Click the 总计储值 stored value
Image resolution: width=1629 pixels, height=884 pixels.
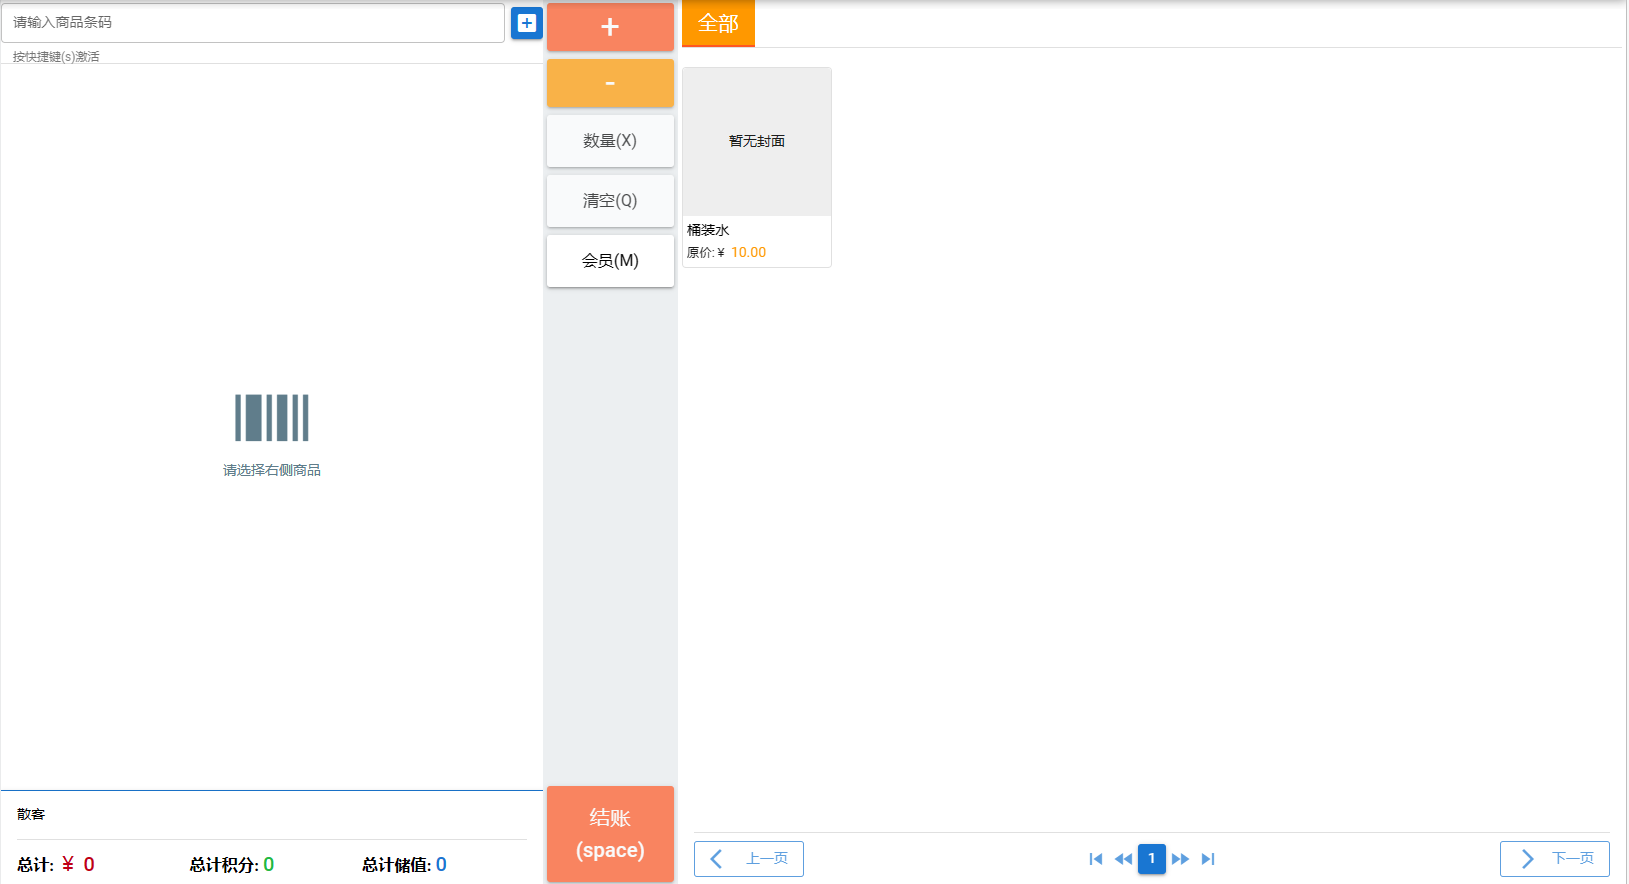[441, 864]
